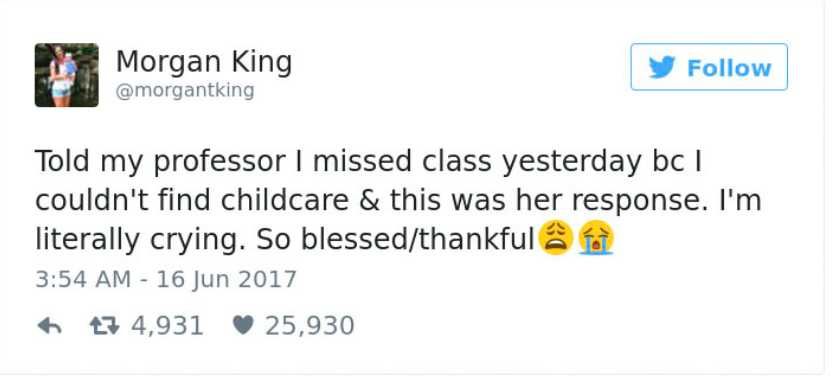Open the Morgan King display name link
The image size is (833, 386).
pyautogui.click(x=204, y=63)
